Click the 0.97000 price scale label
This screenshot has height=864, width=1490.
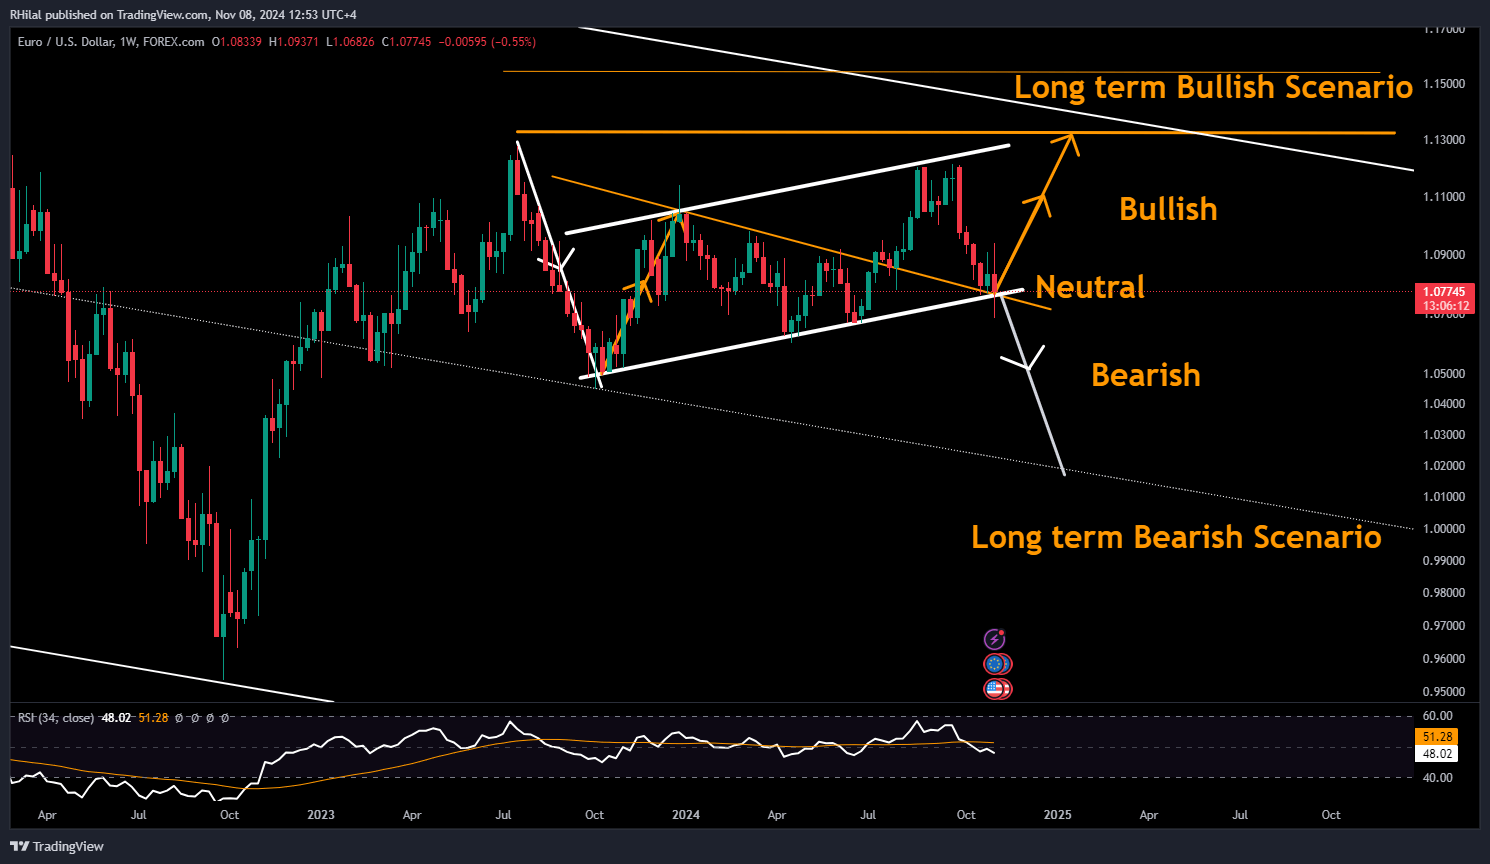coord(1444,626)
